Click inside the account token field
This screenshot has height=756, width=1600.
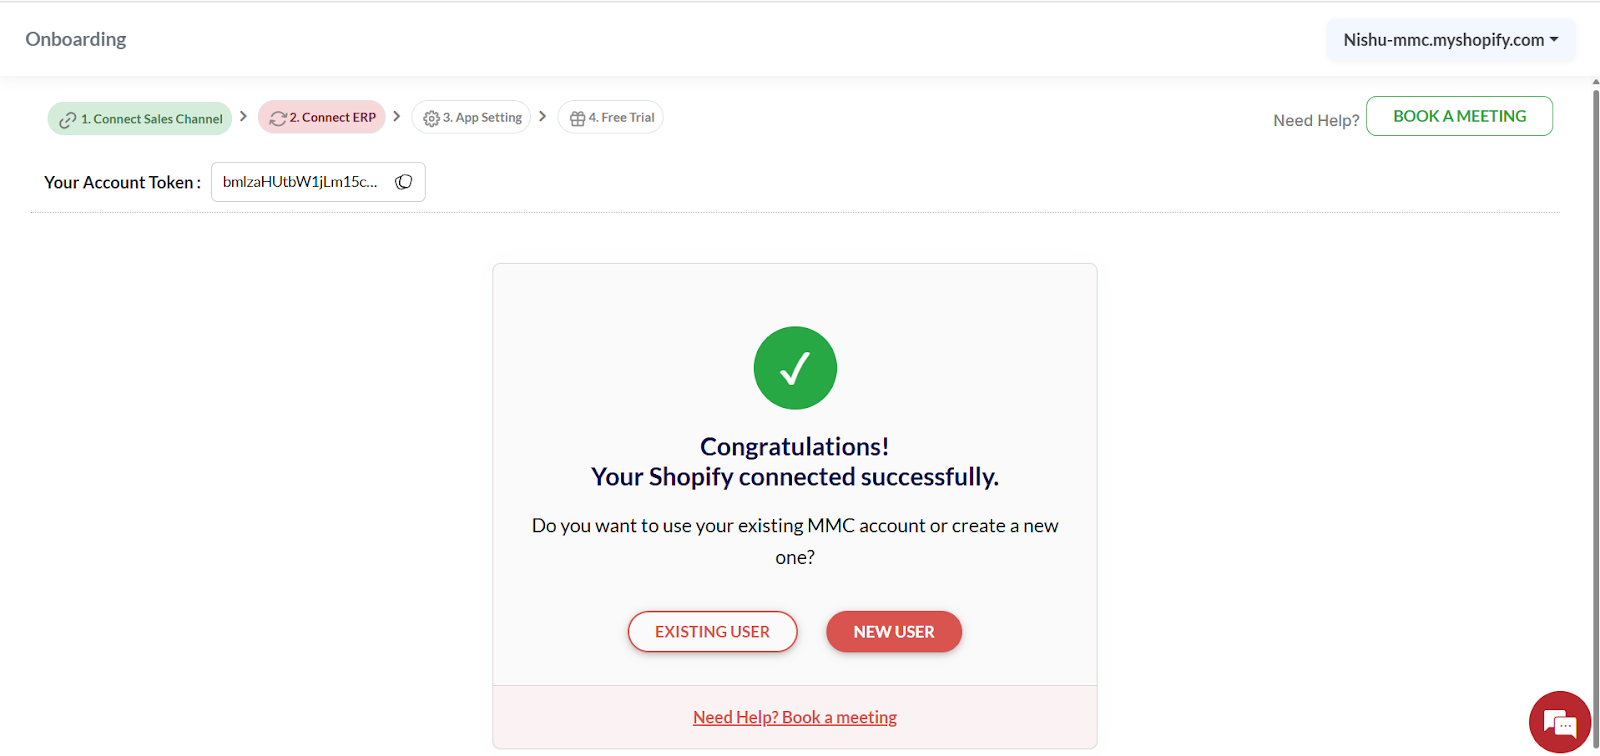300,181
